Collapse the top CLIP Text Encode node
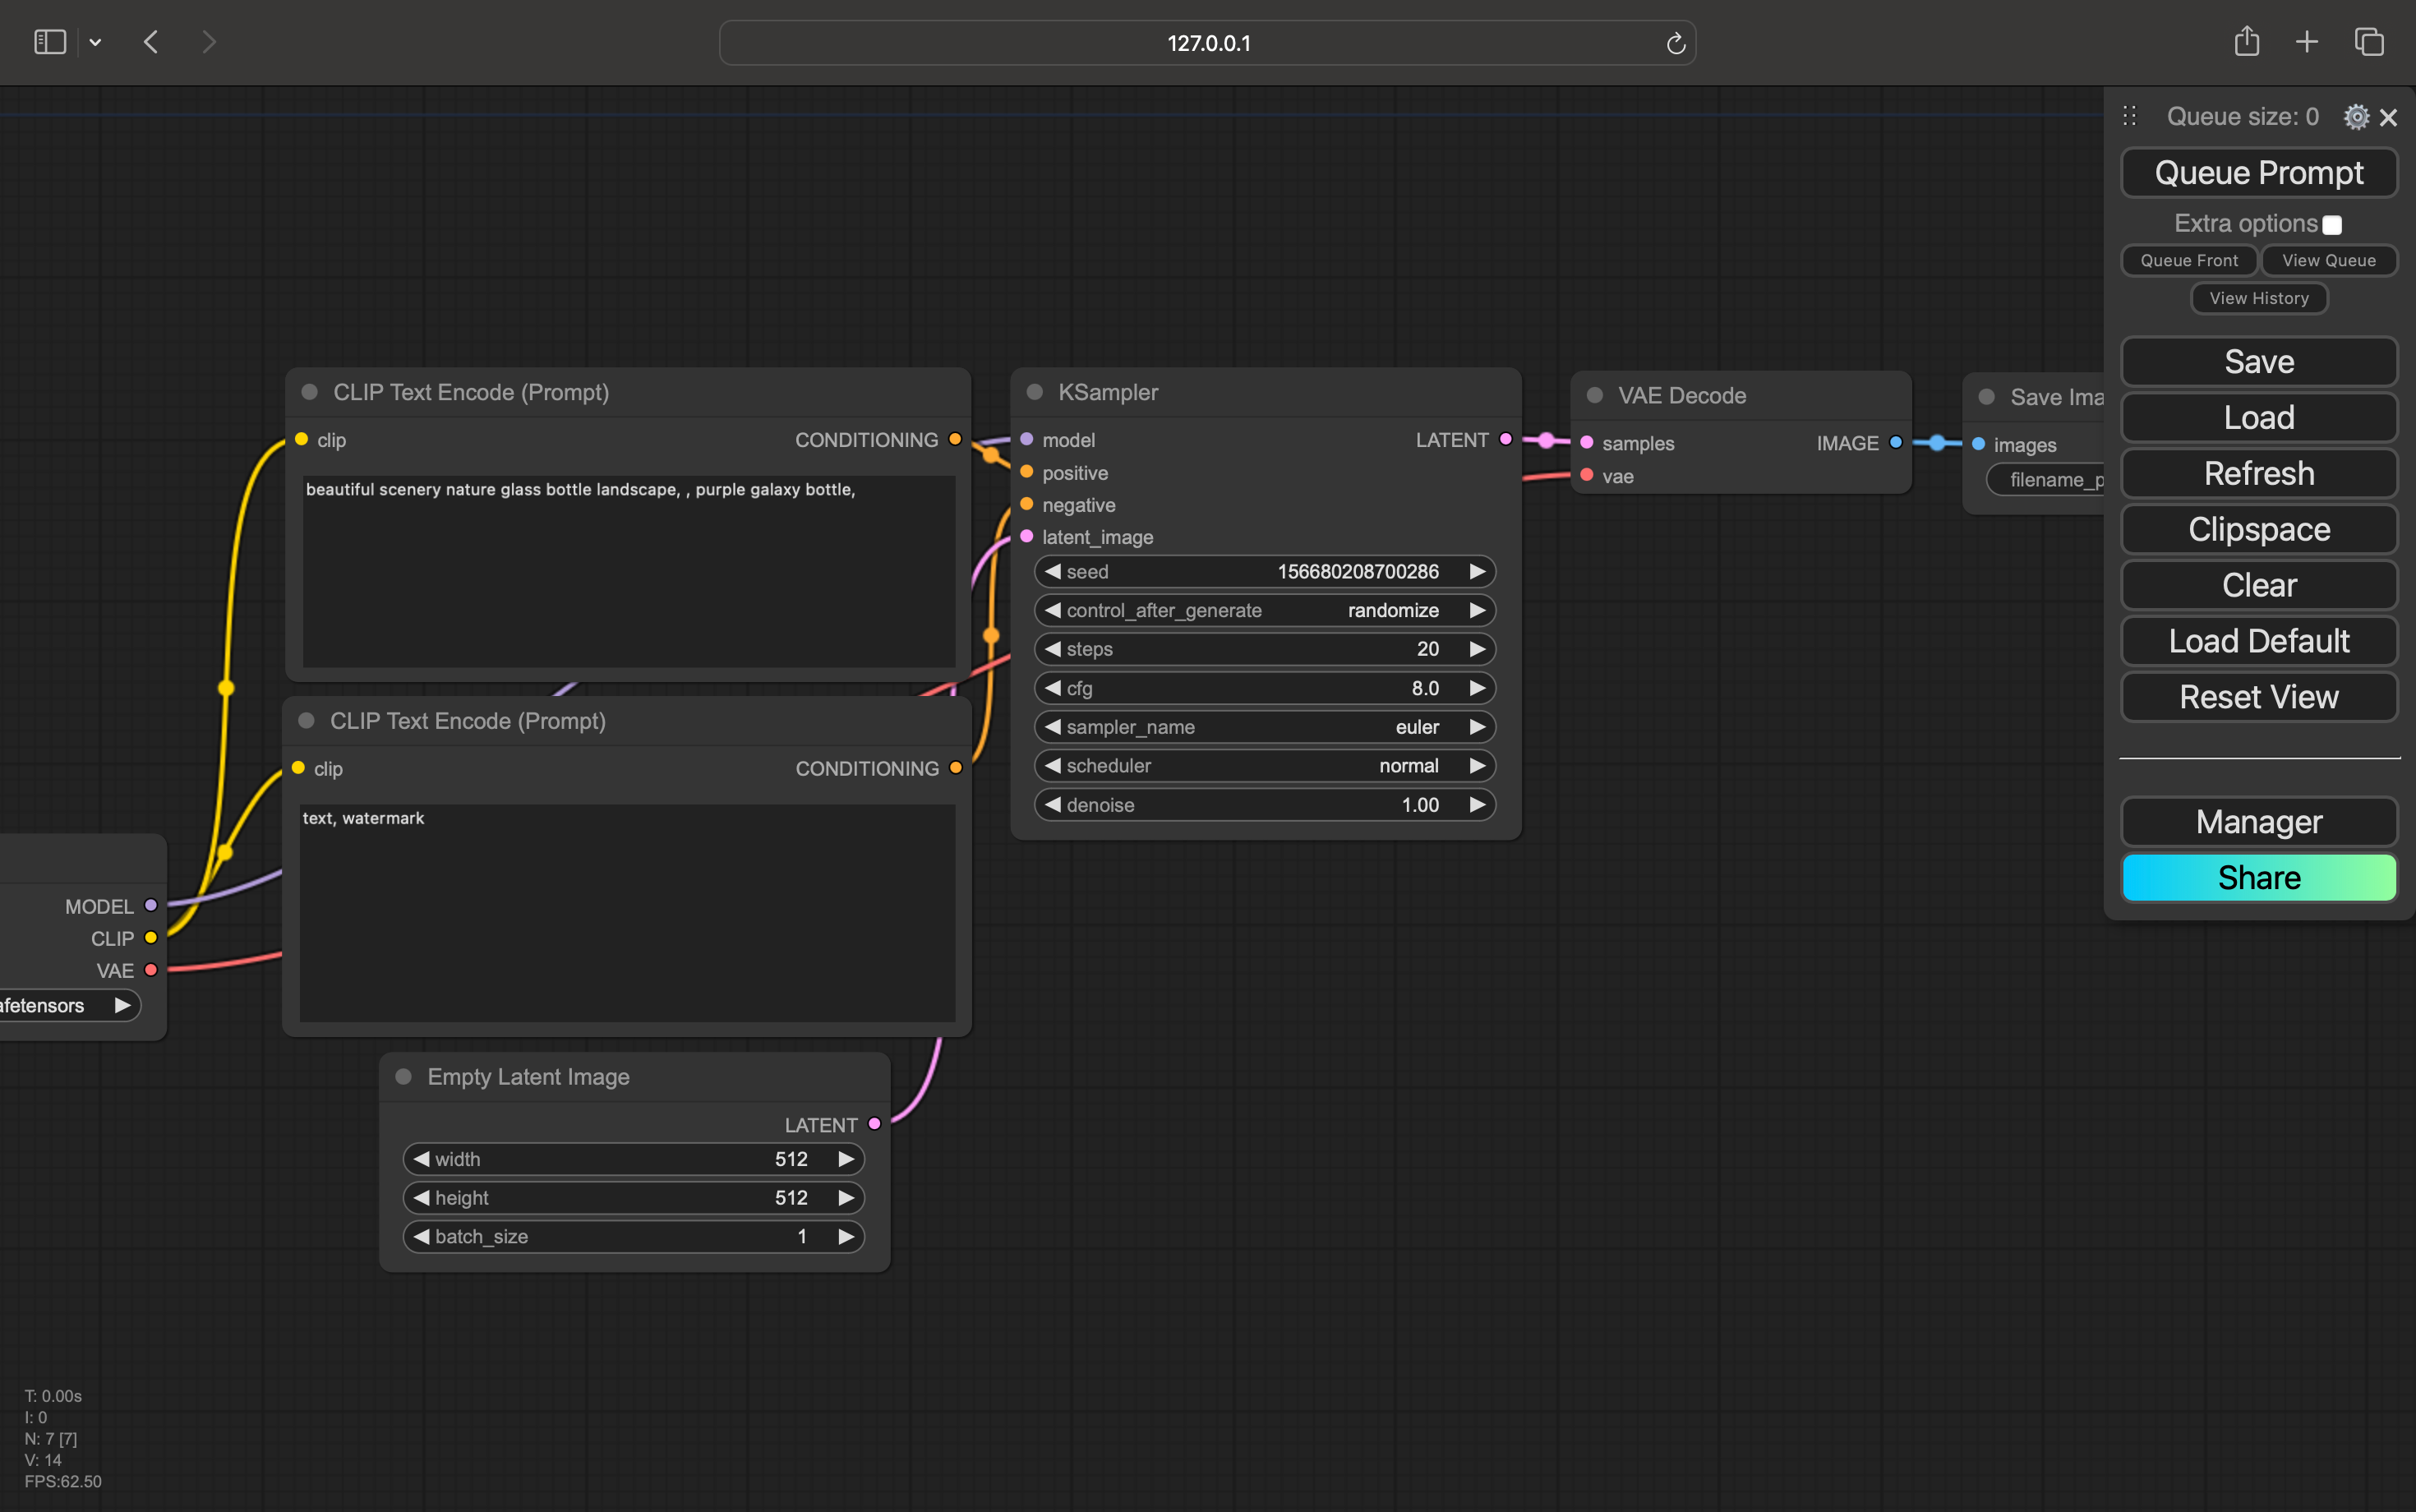Image resolution: width=2416 pixels, height=1512 pixels. point(310,392)
